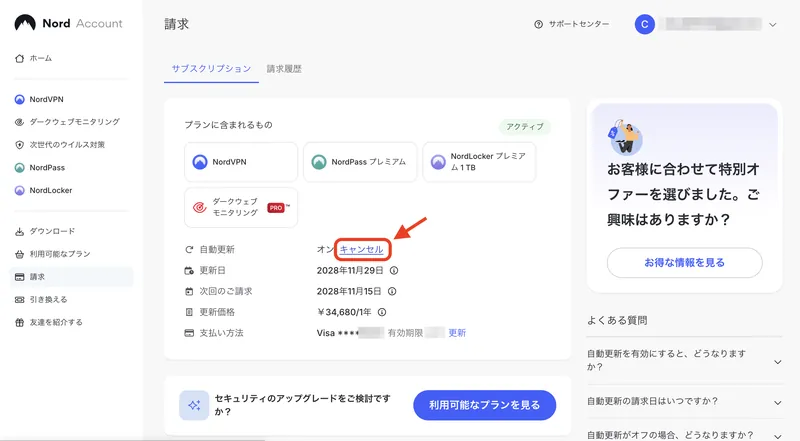Select 請求 in the sidebar

pyautogui.click(x=71, y=277)
